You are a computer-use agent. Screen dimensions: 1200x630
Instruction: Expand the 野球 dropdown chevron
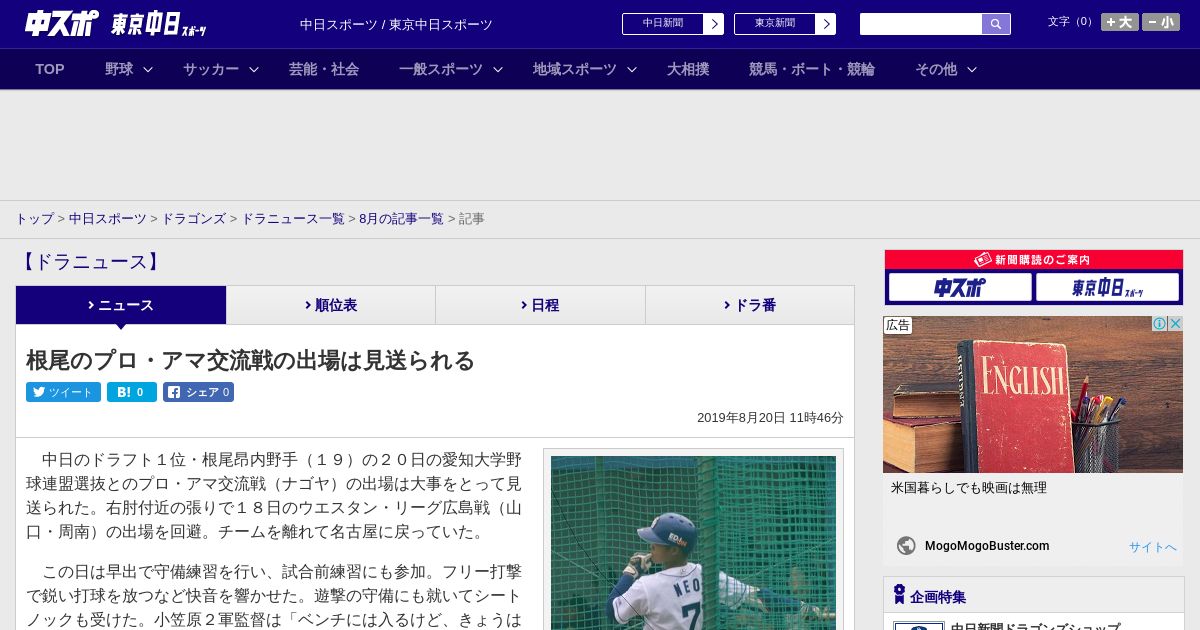pyautogui.click(x=148, y=69)
